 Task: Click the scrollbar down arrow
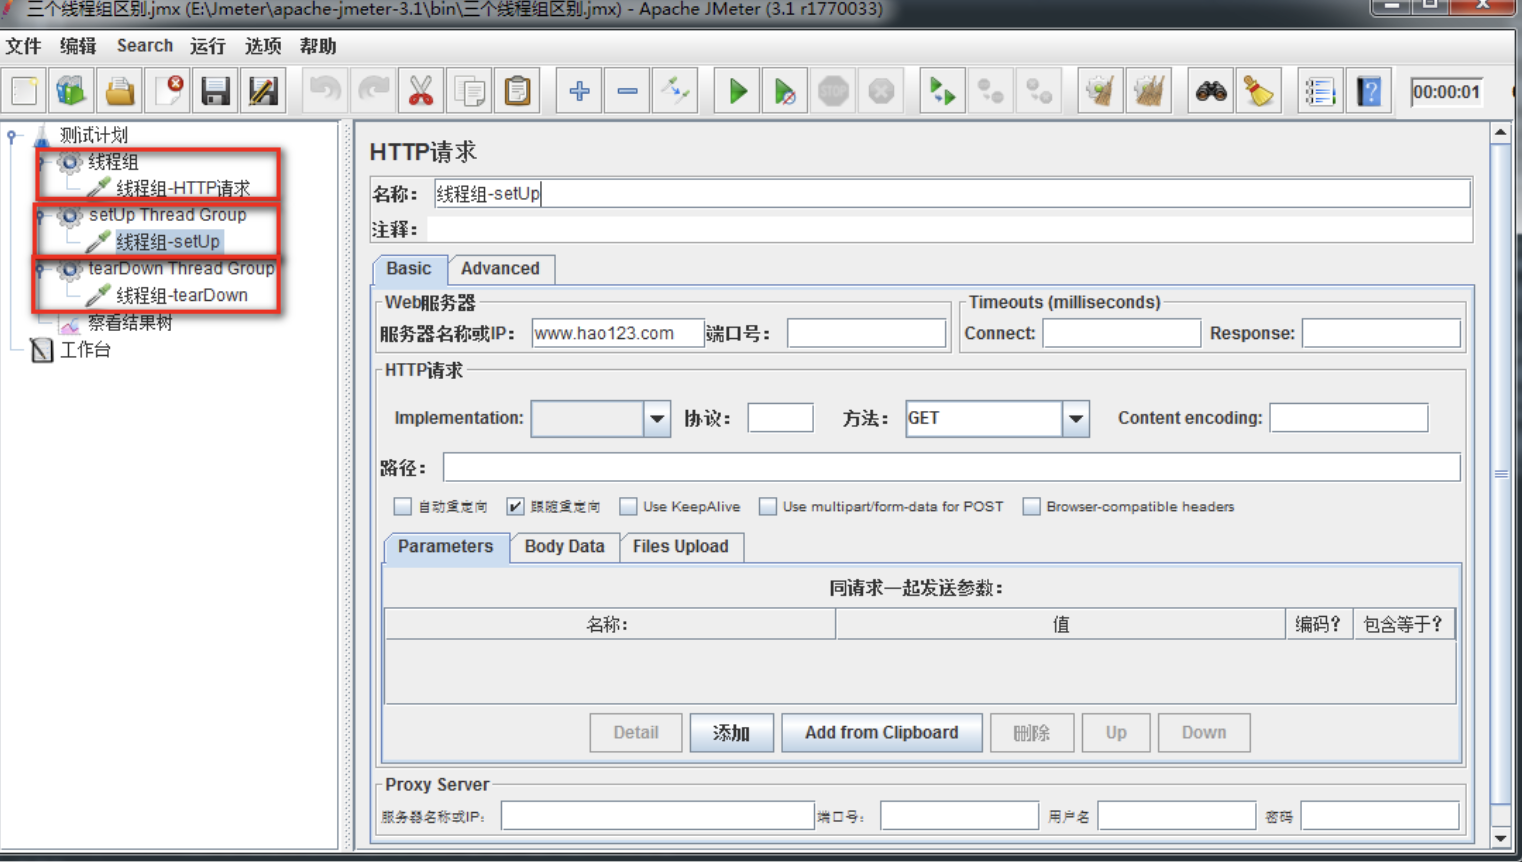pos(1500,838)
